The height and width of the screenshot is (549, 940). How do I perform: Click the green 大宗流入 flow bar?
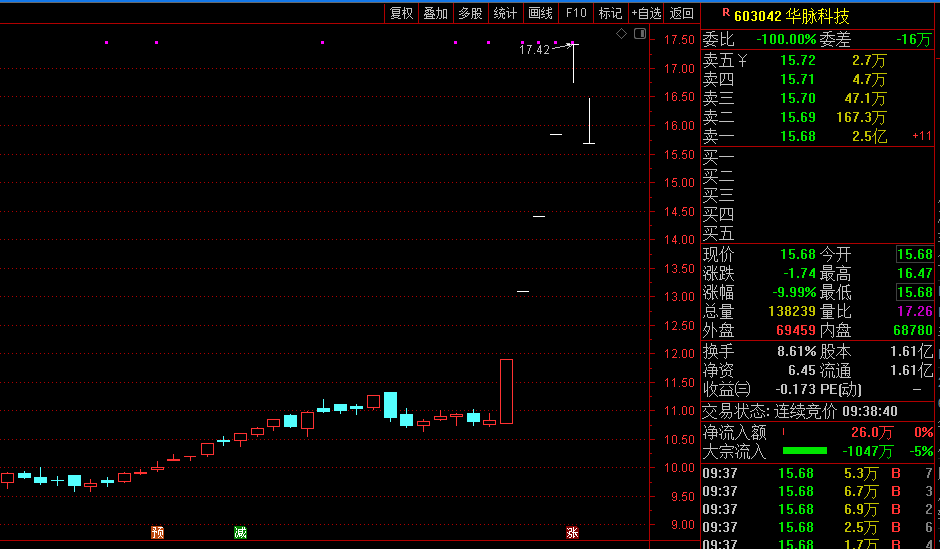click(x=805, y=451)
